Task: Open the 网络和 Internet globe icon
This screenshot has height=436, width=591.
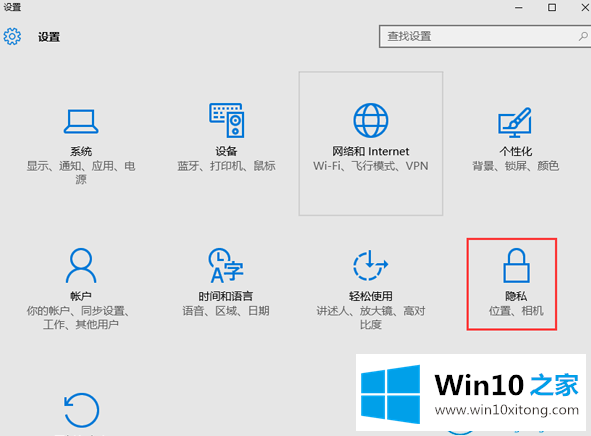Action: tap(371, 120)
